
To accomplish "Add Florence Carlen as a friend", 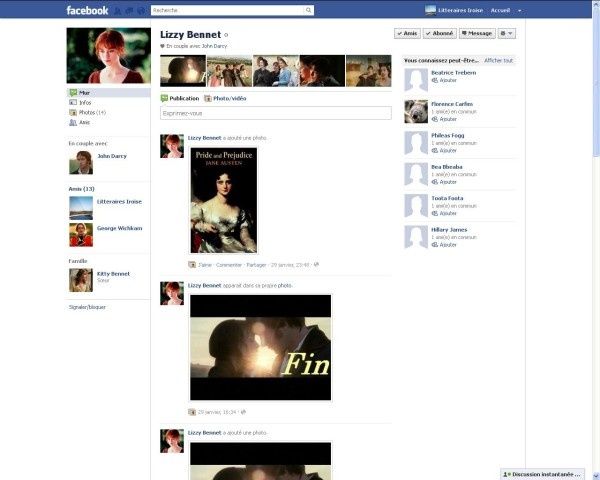I will coord(444,119).
